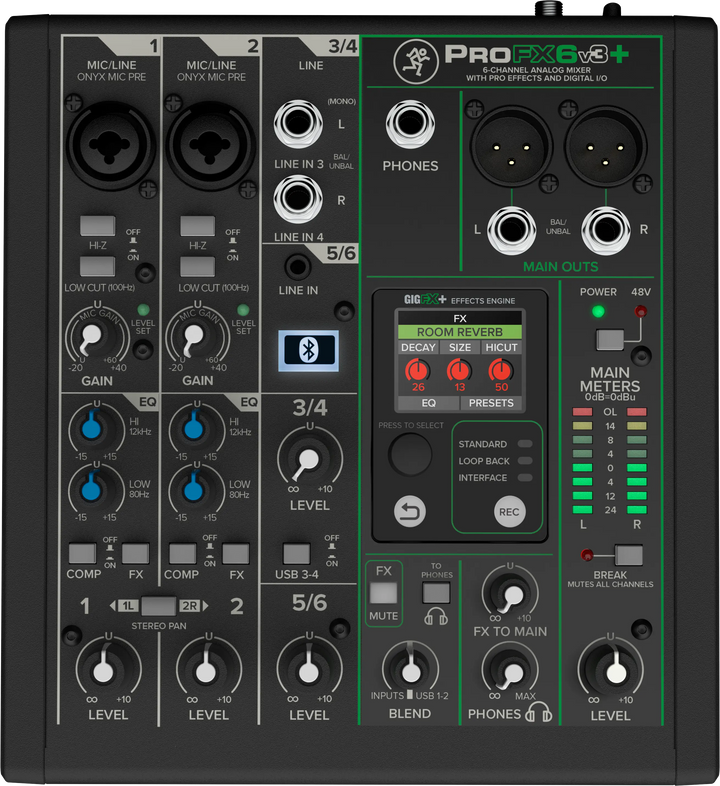Click the DECAY dial showing 26
This screenshot has width=720, height=786.
[x=418, y=371]
